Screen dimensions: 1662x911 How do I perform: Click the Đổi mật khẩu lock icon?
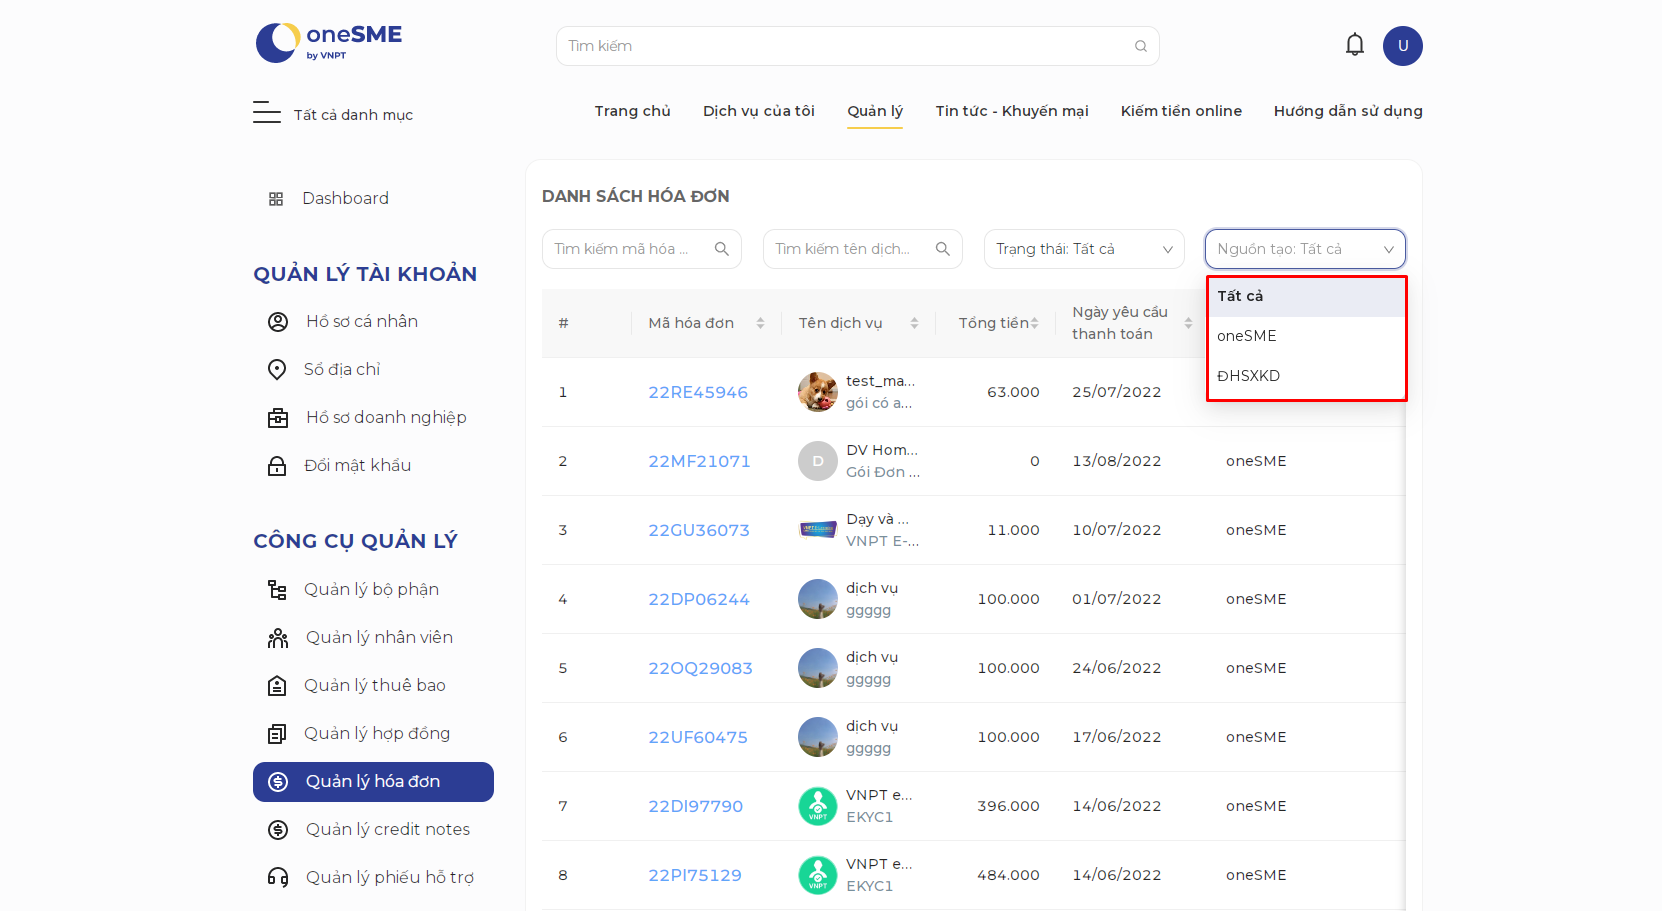point(277,466)
